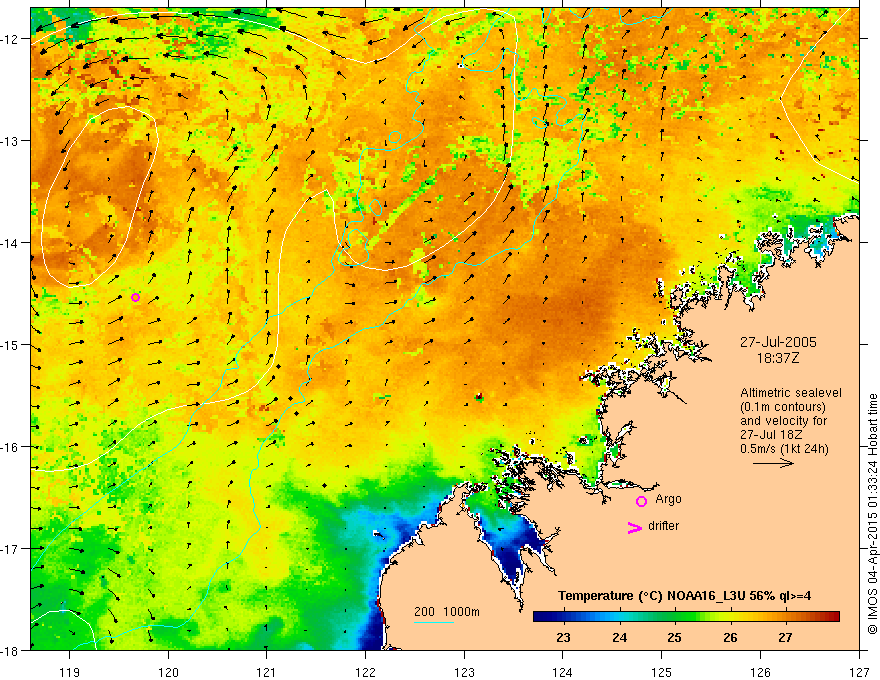This screenshot has width=880, height=680.
Task: Click the cyan 200 1000m depth contour legend line
Action: 434,622
